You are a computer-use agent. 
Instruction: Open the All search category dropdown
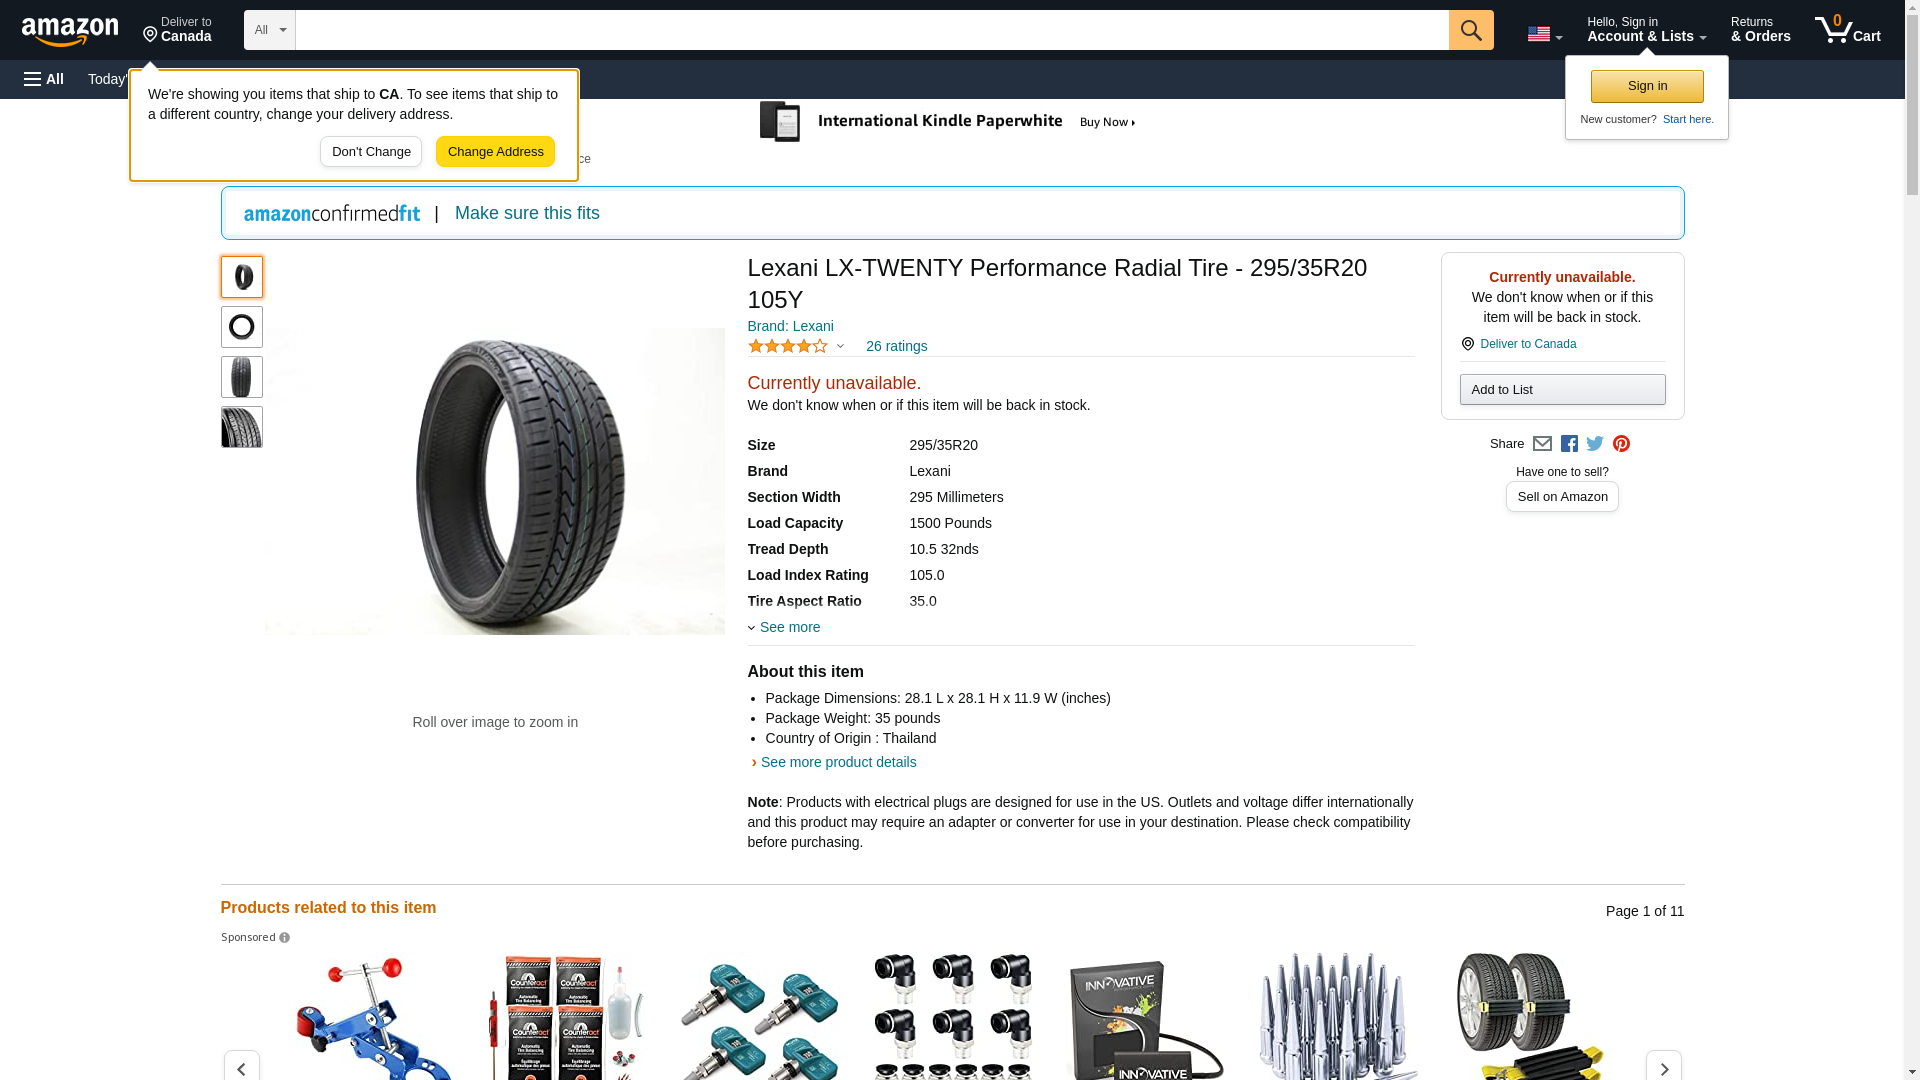tap(269, 30)
